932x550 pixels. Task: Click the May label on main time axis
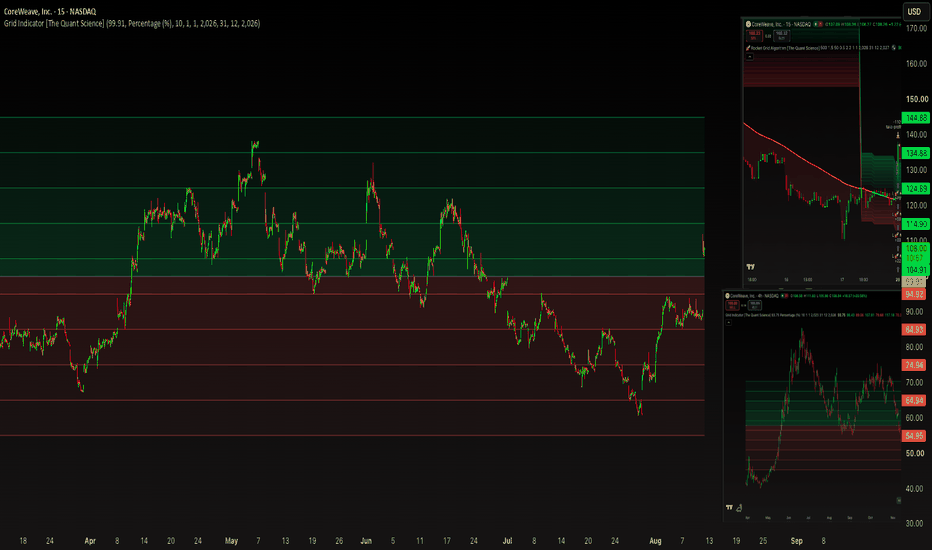(x=231, y=541)
